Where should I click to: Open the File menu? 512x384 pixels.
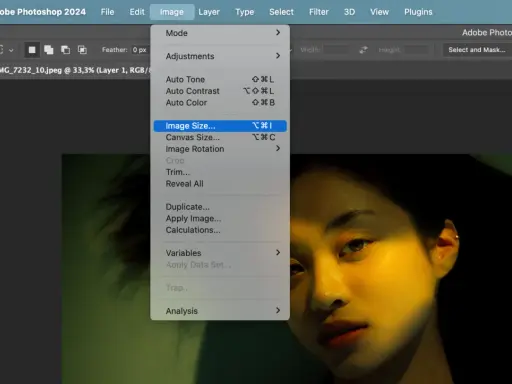click(107, 12)
